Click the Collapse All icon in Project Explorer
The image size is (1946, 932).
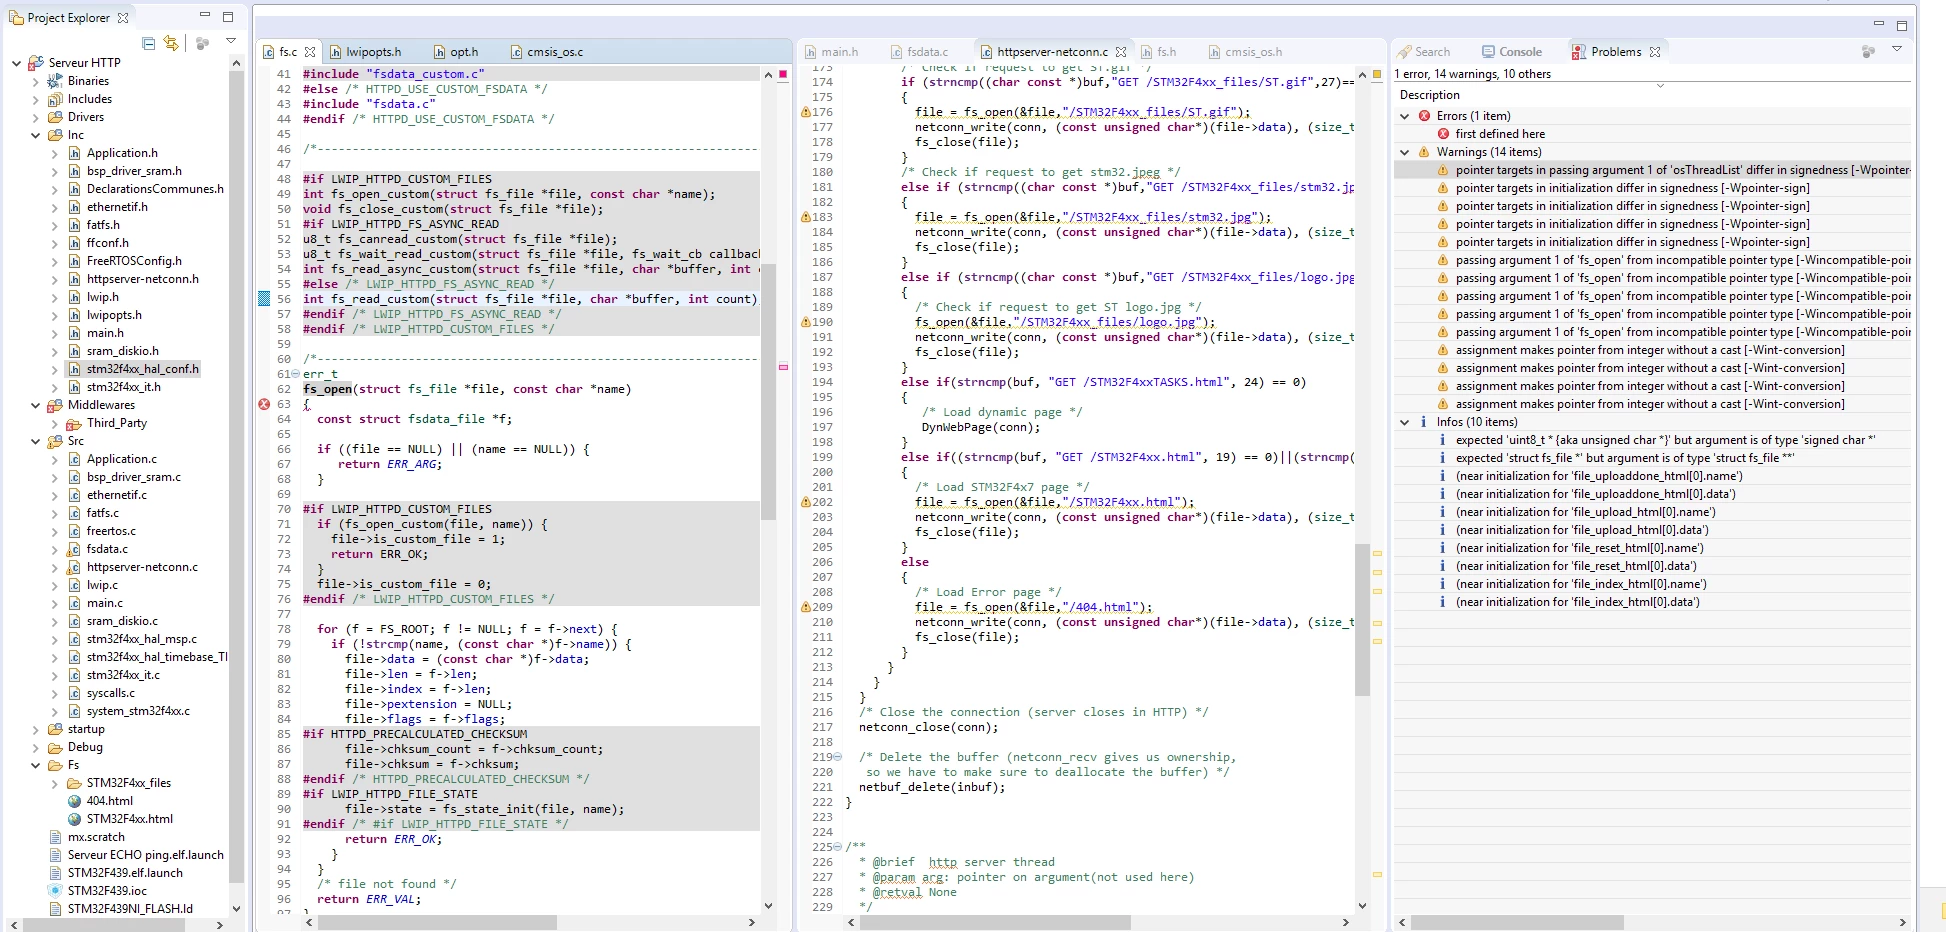pyautogui.click(x=149, y=43)
